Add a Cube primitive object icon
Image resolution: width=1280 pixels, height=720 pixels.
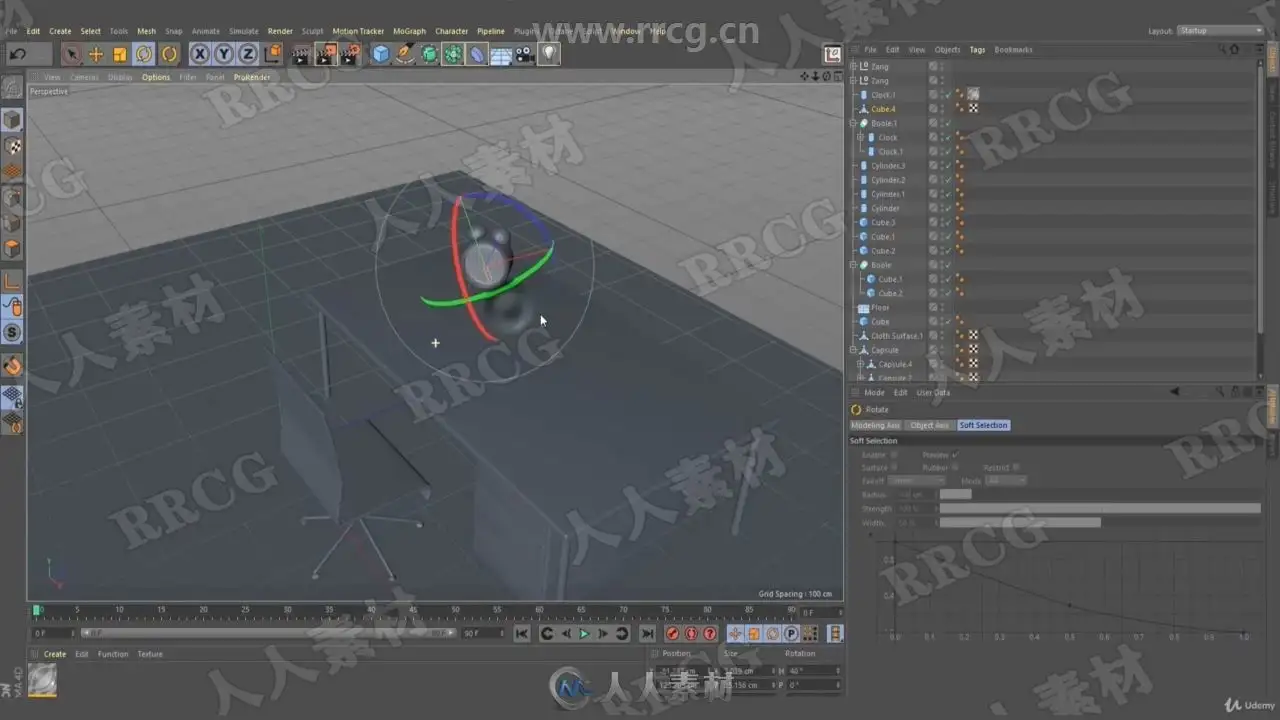pos(381,54)
